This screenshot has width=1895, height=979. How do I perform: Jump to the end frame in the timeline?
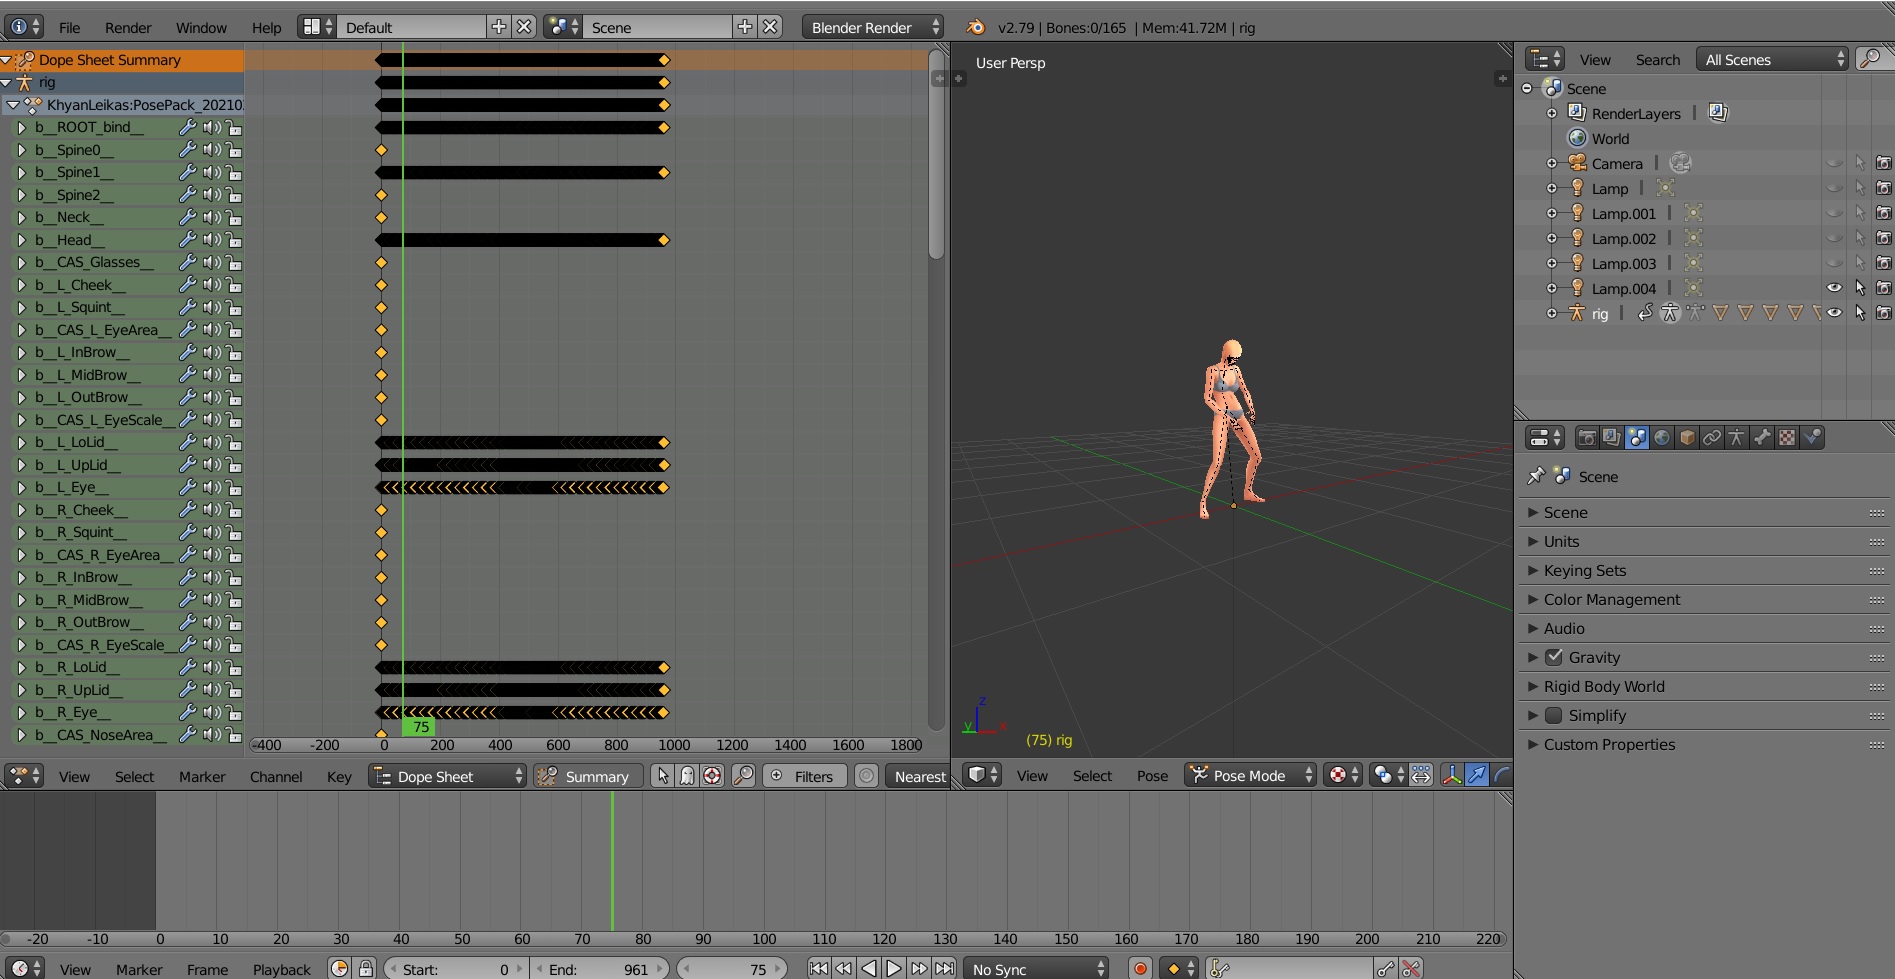click(x=944, y=968)
